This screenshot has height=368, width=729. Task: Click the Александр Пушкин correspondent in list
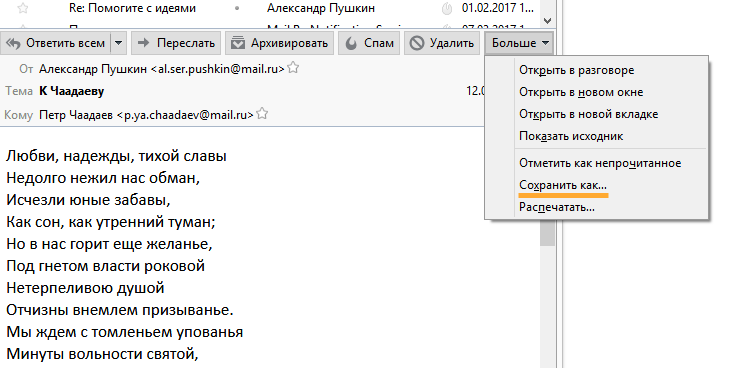(321, 8)
